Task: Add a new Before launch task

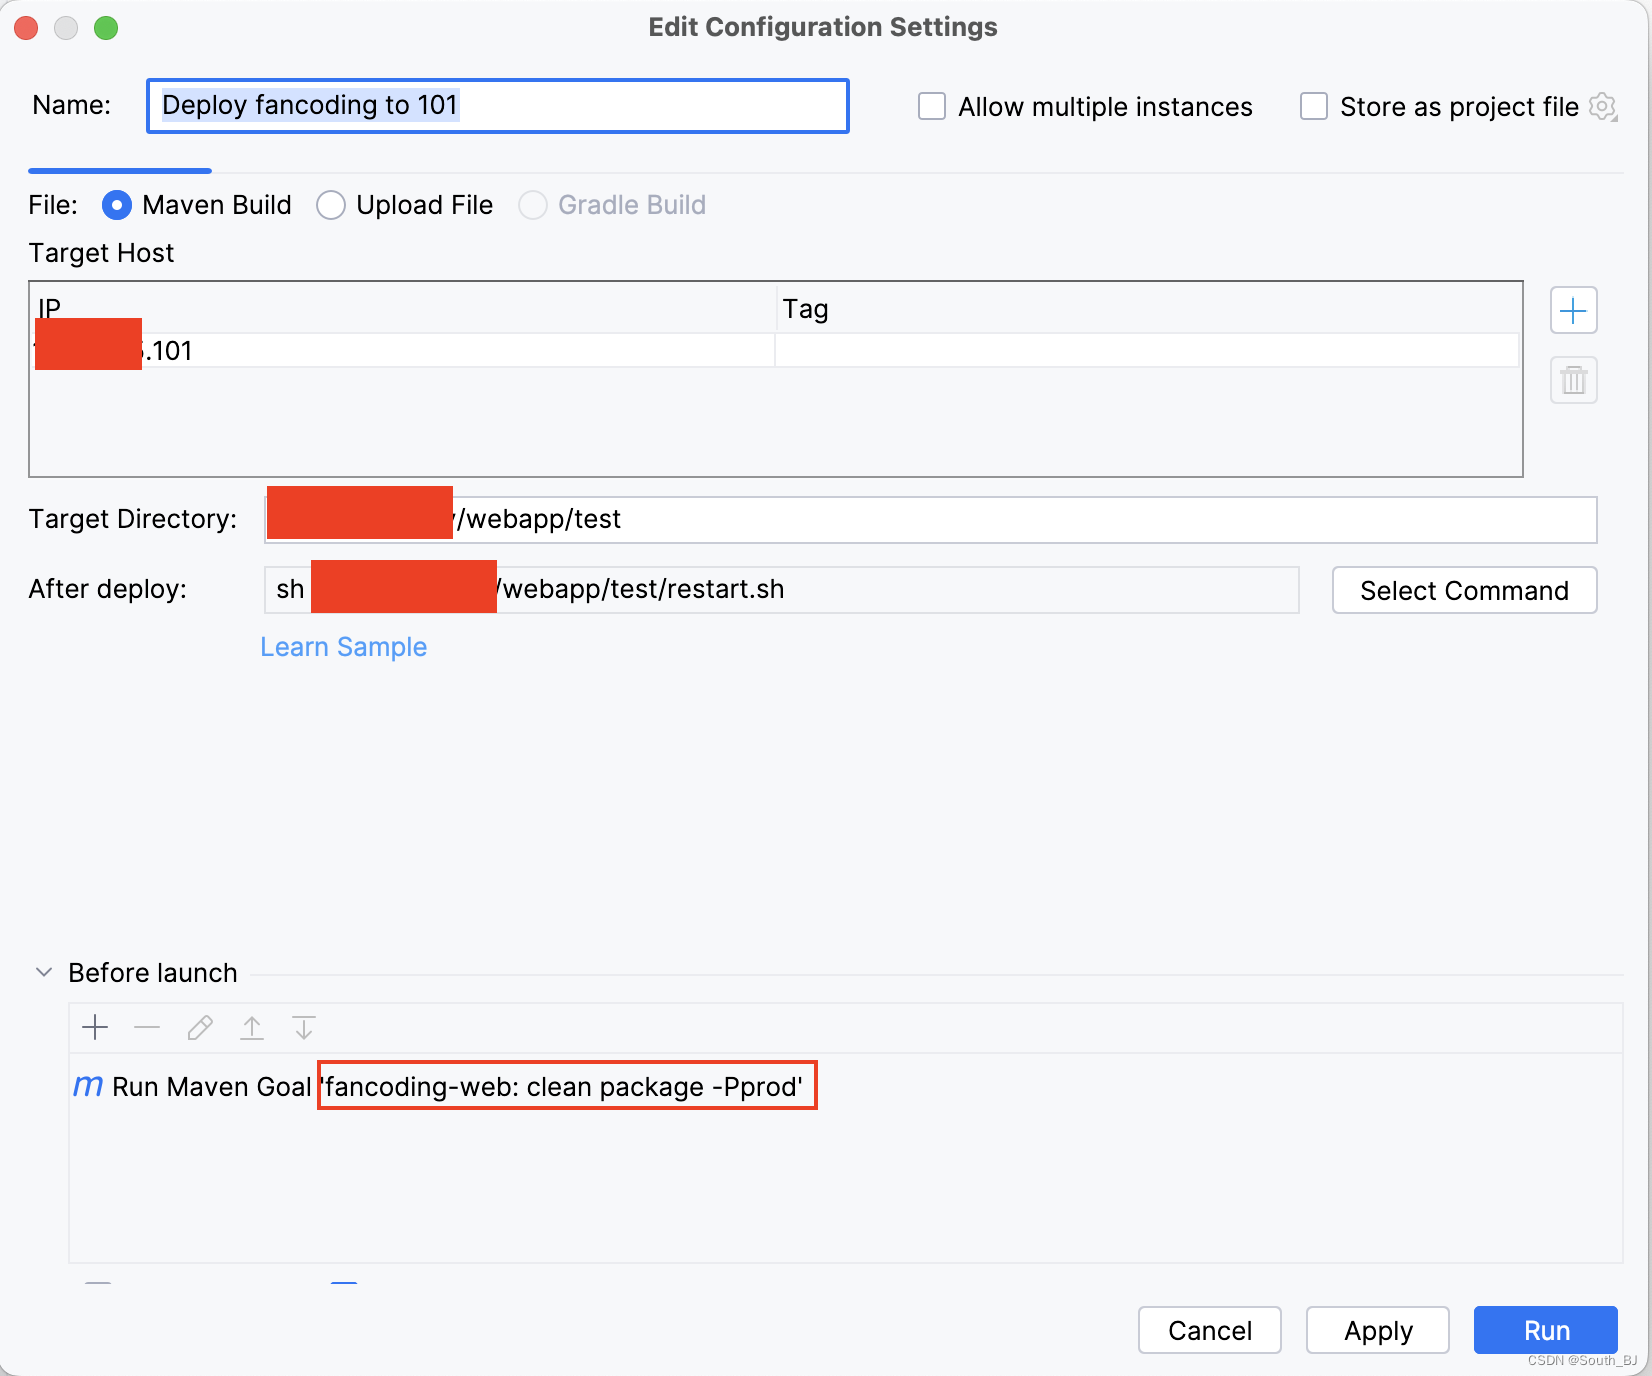Action: coord(95,1027)
